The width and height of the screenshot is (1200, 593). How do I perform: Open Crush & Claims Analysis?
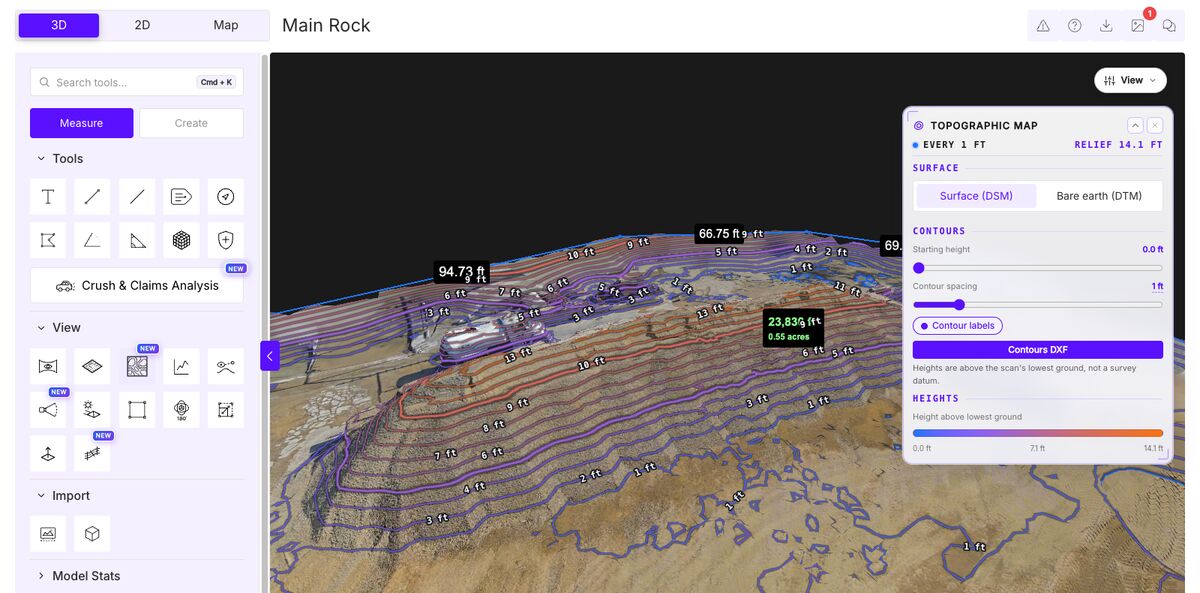point(137,285)
